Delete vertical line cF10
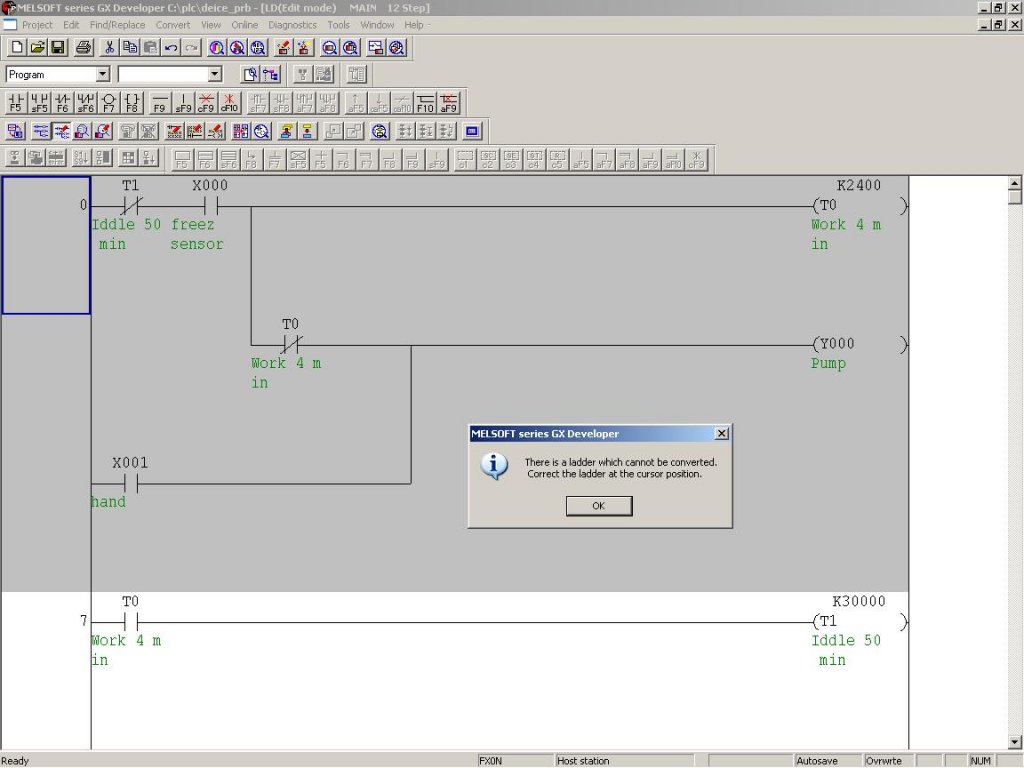This screenshot has width=1024, height=768. point(229,103)
